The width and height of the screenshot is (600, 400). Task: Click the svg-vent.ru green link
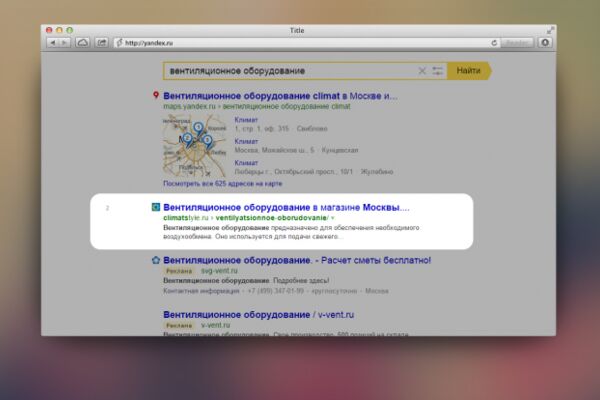[219, 271]
